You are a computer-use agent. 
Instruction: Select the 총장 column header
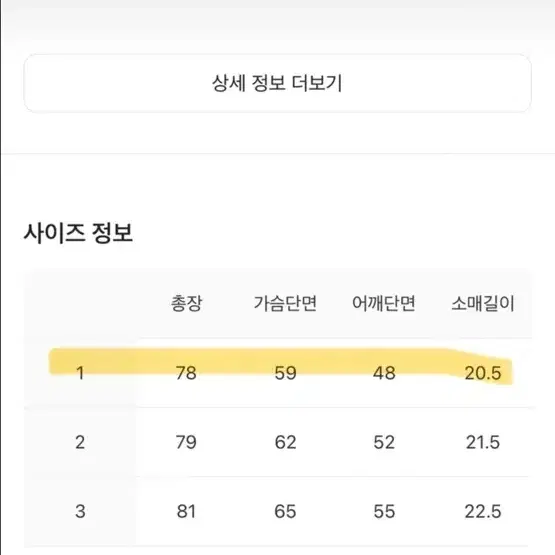point(187,303)
